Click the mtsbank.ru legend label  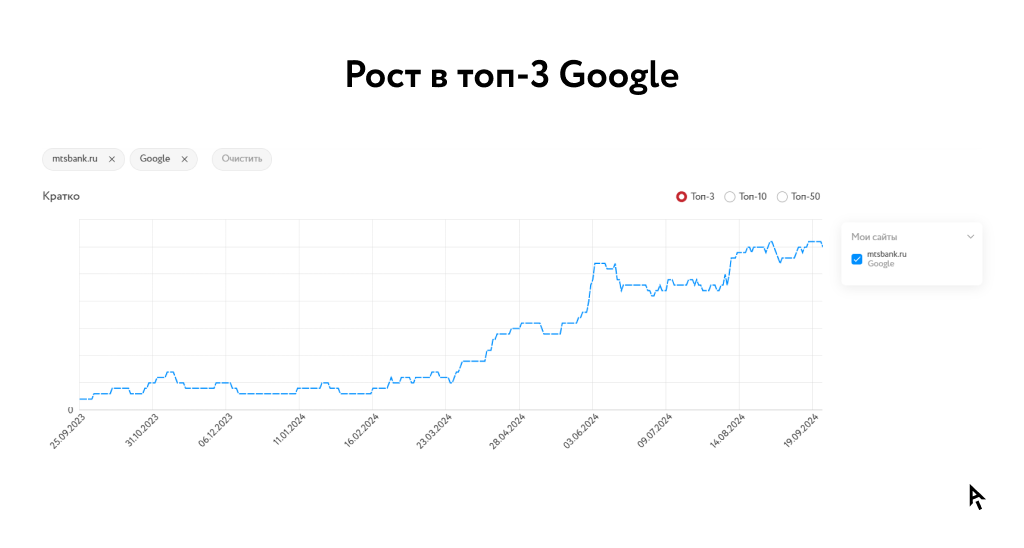[x=887, y=254]
